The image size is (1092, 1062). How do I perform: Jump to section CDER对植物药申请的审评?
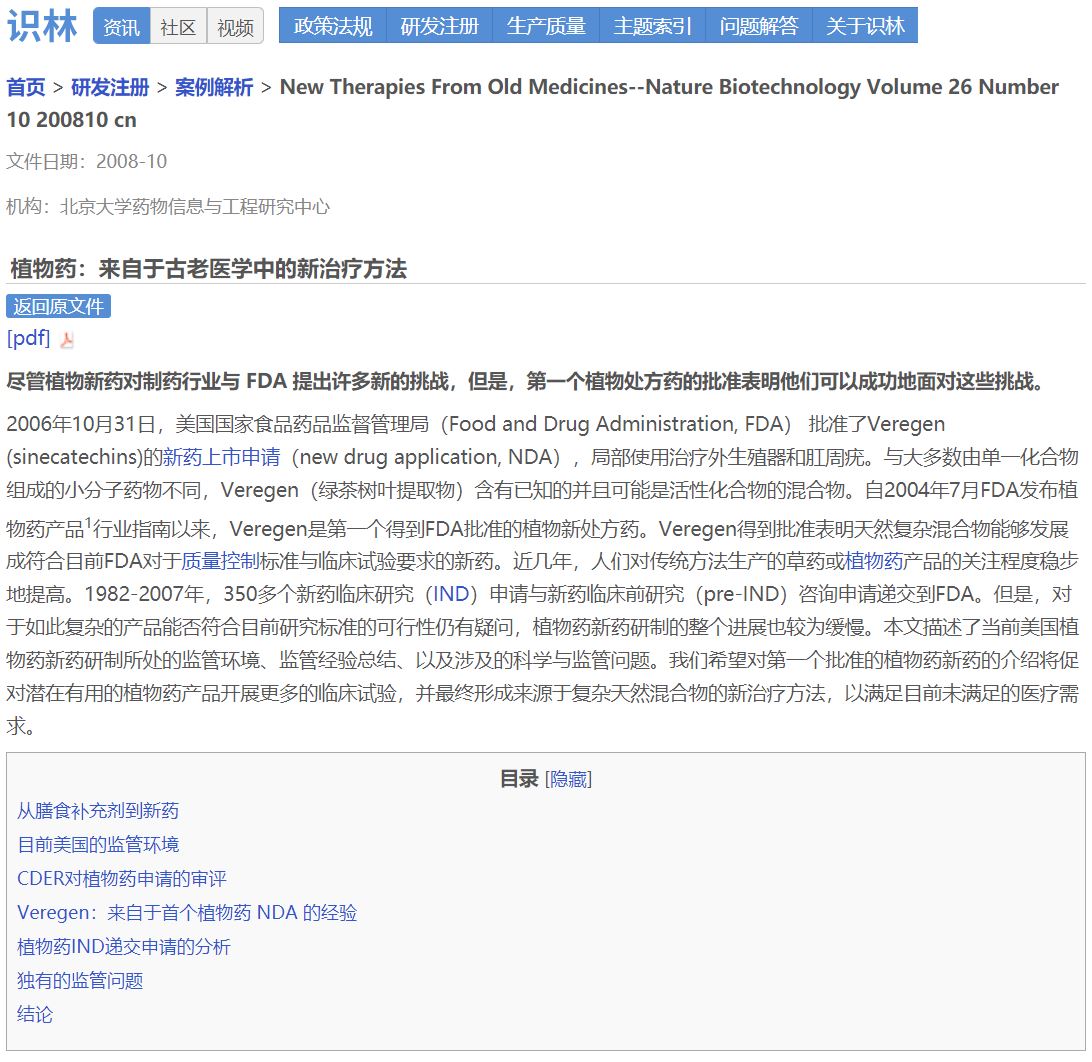(x=122, y=879)
